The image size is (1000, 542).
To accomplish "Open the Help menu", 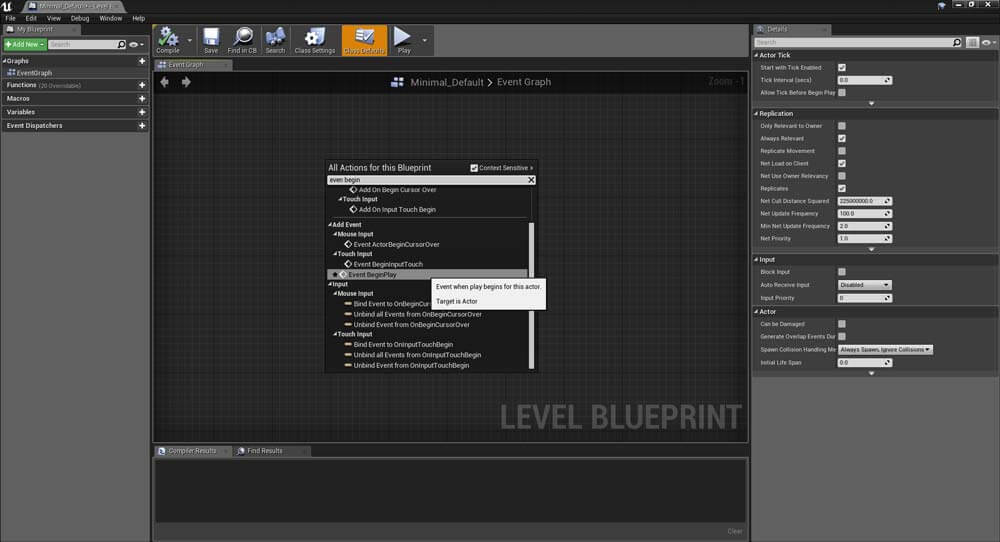I will tap(138, 18).
